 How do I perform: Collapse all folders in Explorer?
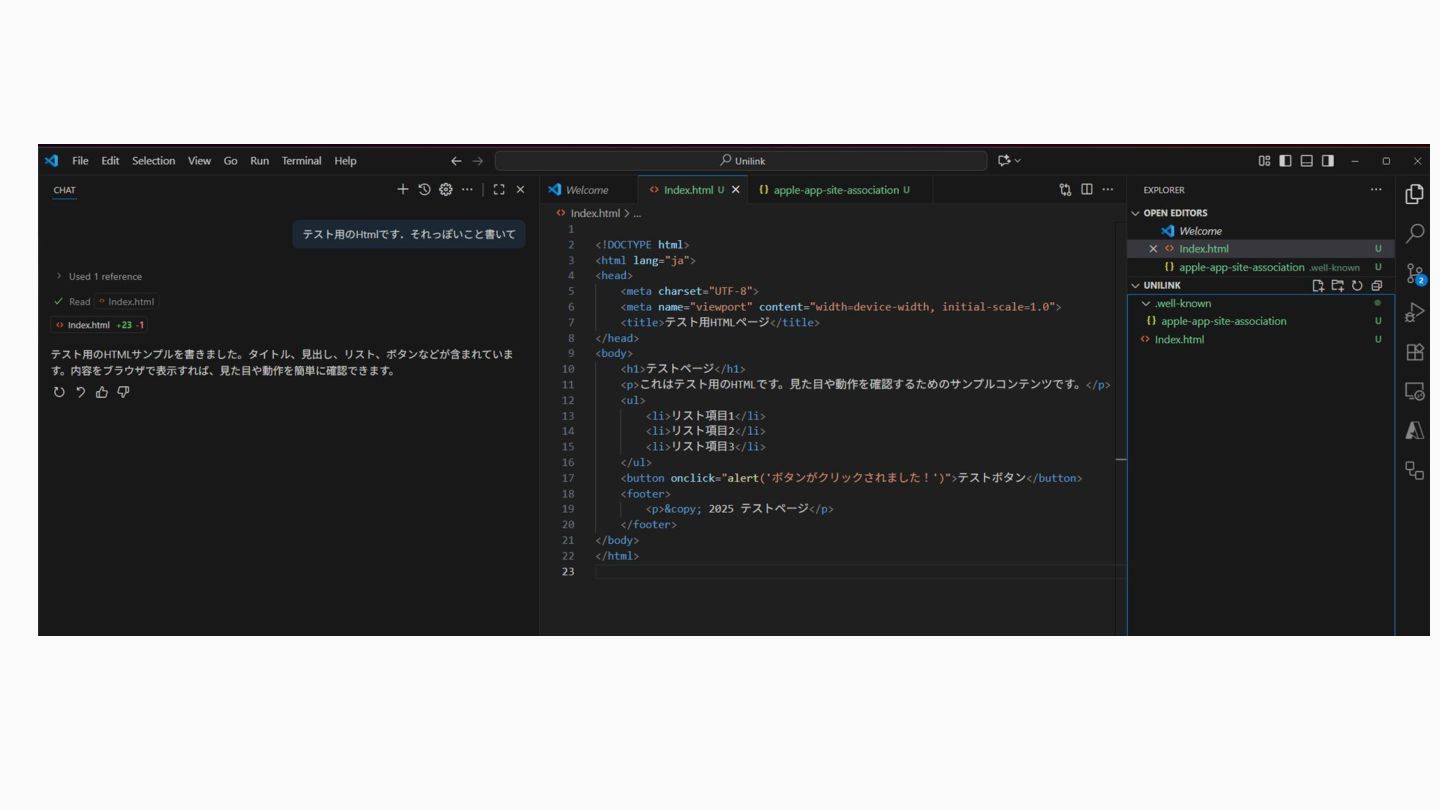click(x=1376, y=285)
